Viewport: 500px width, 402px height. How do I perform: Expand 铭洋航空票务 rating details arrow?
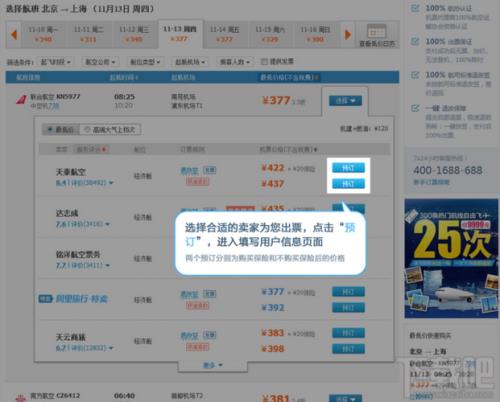pos(107,265)
